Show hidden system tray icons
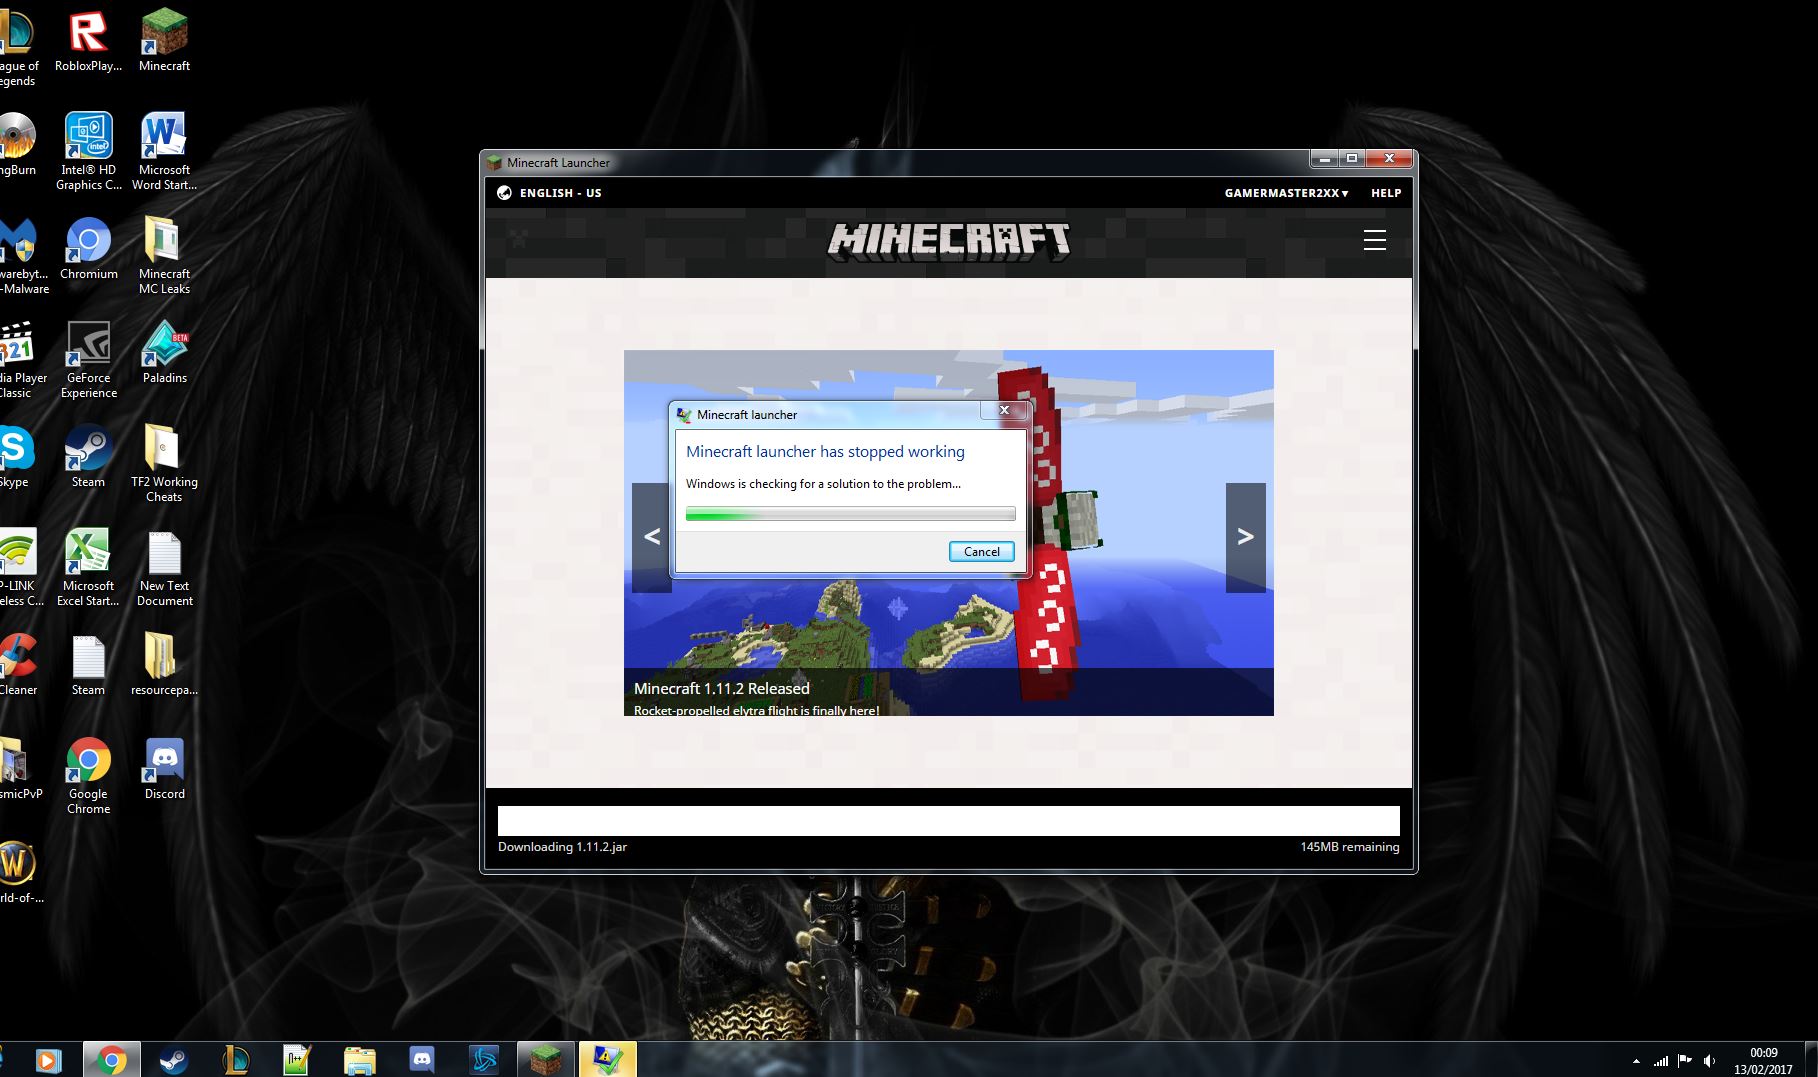The image size is (1818, 1077). (1636, 1061)
